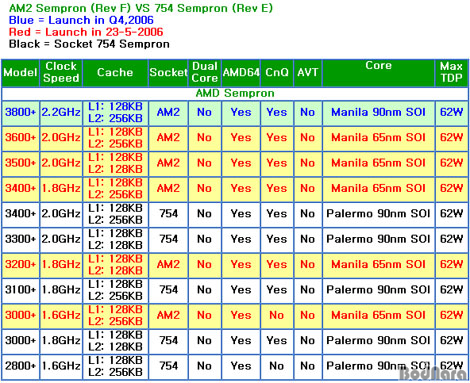Select the Clock Speed column header
The height and width of the screenshot is (383, 470).
tap(61, 73)
